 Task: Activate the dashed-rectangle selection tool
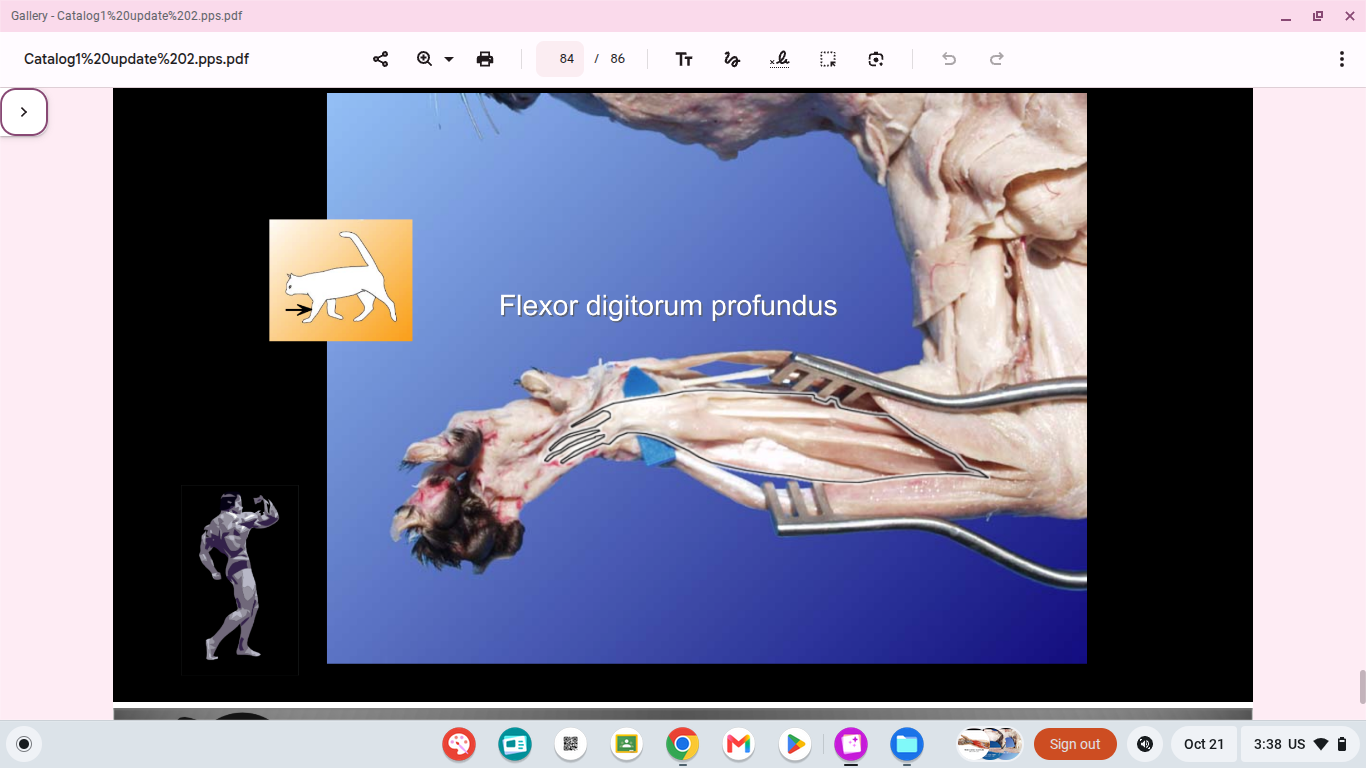(828, 59)
